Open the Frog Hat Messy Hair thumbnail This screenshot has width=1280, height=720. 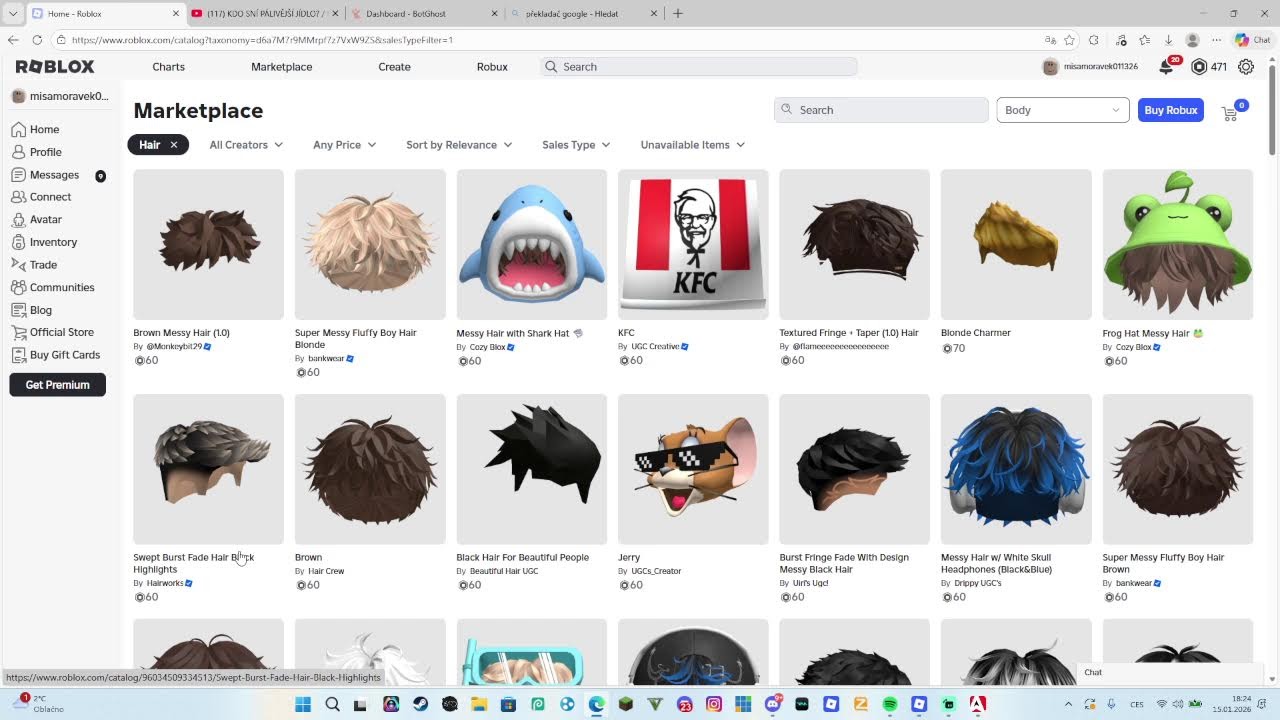click(x=1178, y=245)
